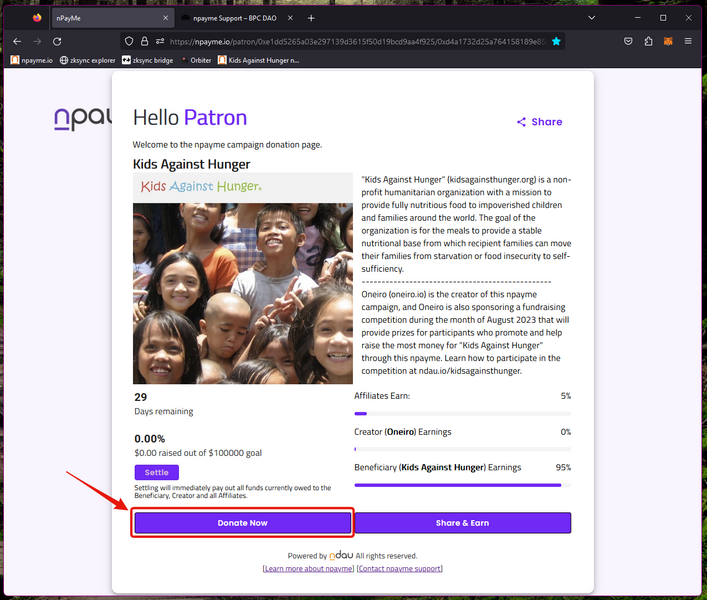Click the ndau logo in footer
Screen dimensions: 707x600
(x=341, y=555)
